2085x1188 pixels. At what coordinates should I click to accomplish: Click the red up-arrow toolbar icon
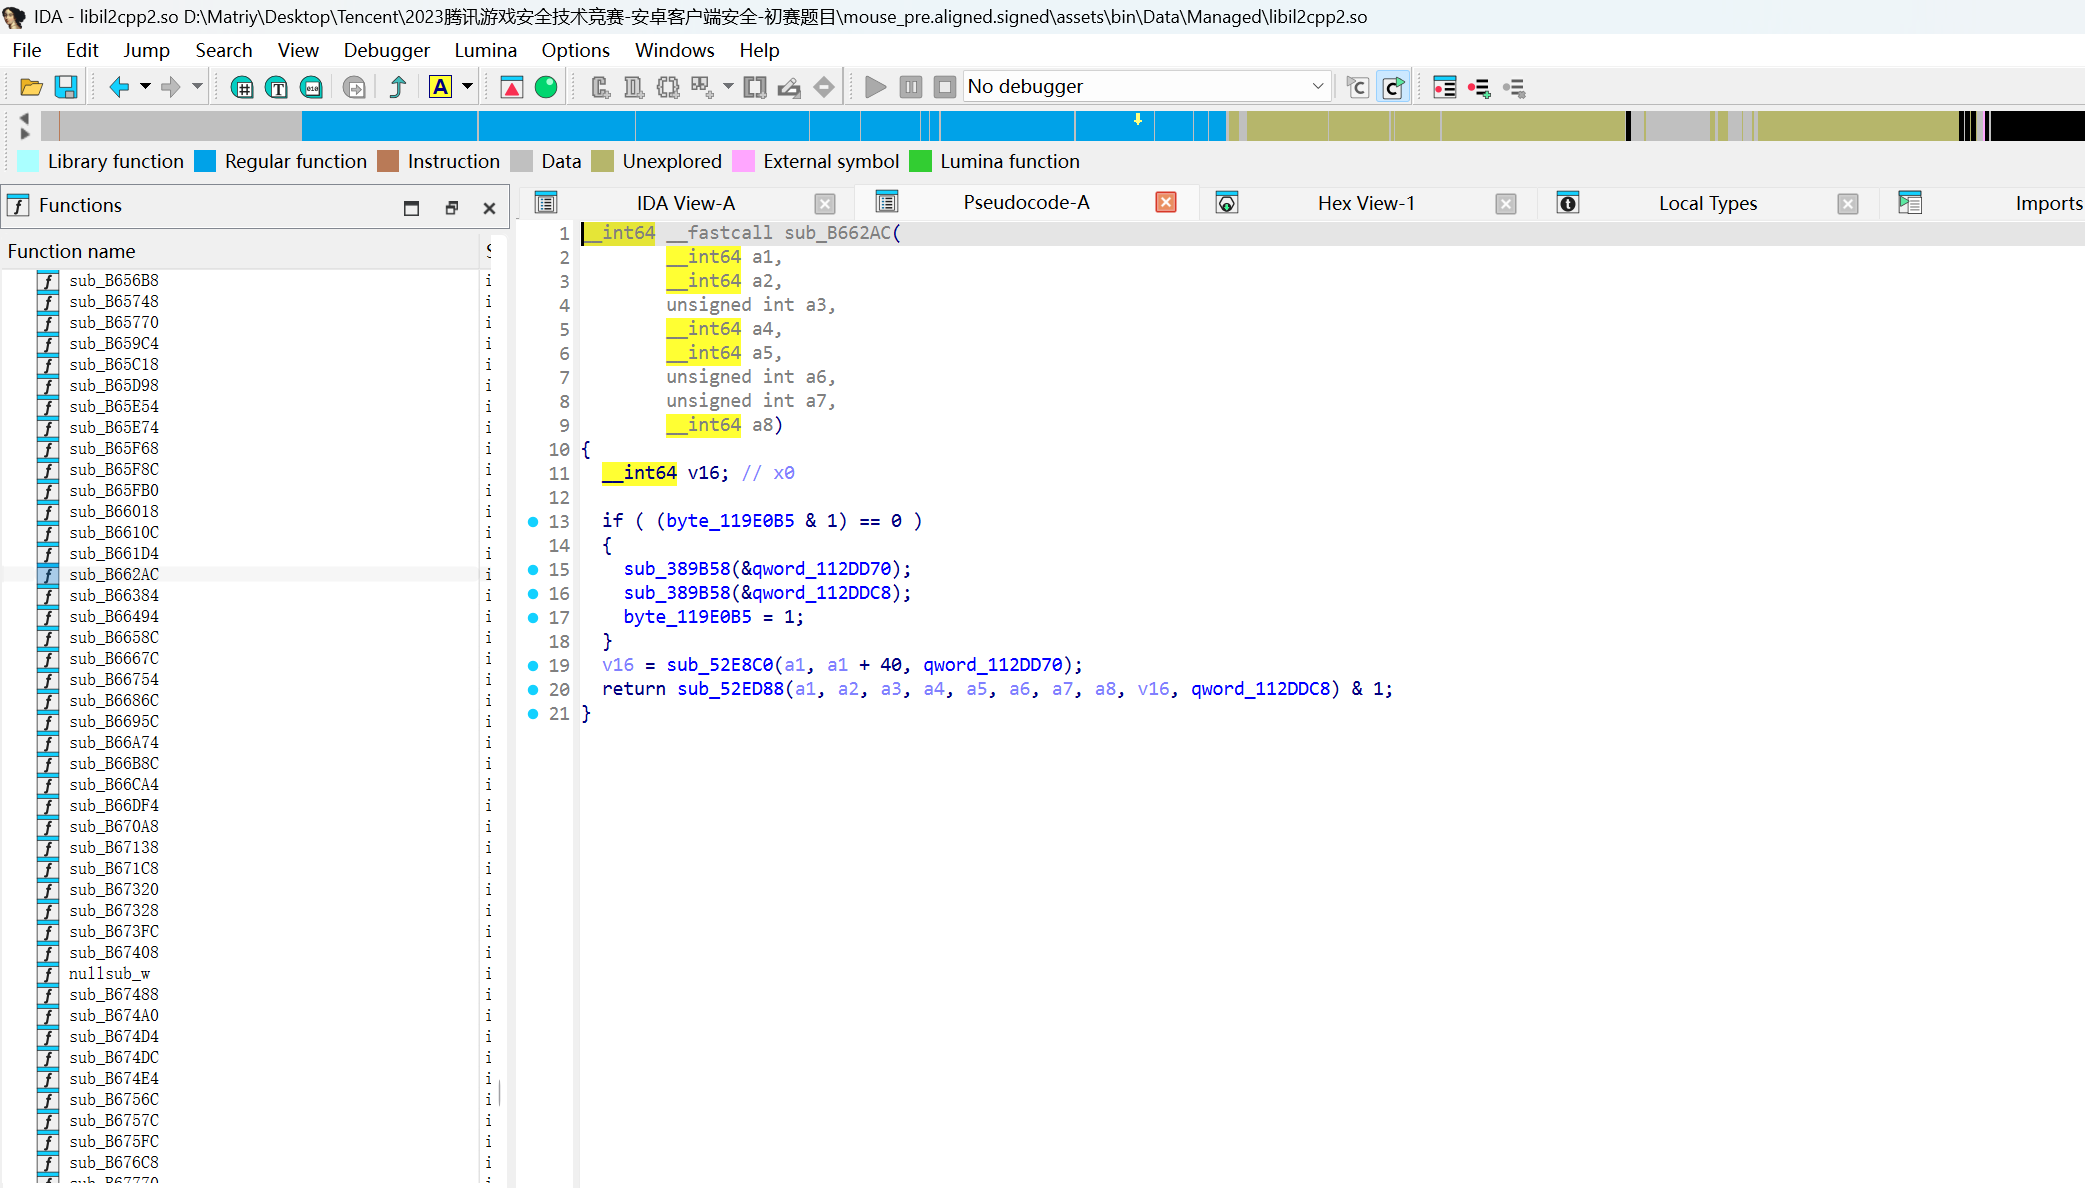[x=511, y=87]
